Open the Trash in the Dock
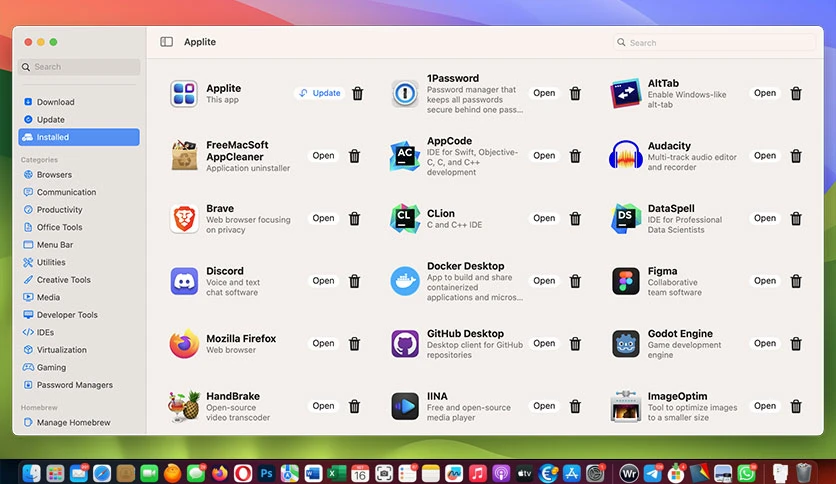The image size is (836, 484). (803, 473)
